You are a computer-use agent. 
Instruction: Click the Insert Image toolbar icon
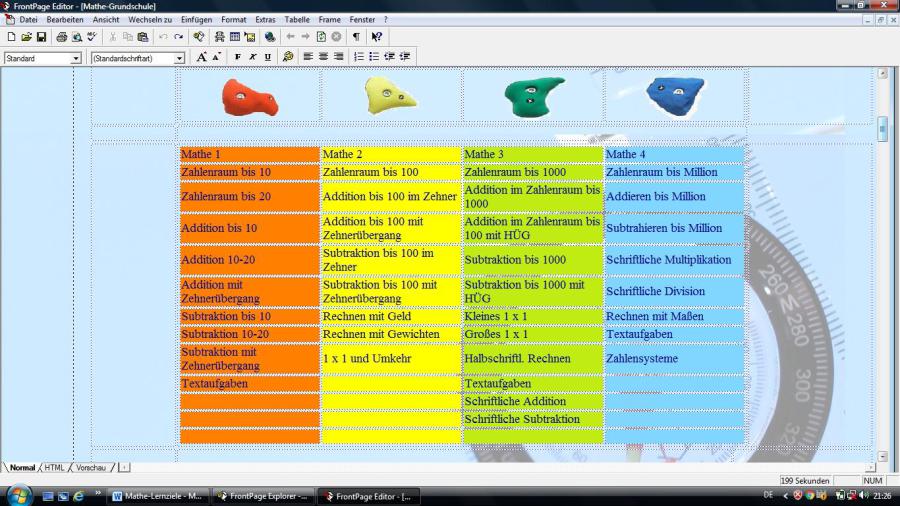(249, 37)
